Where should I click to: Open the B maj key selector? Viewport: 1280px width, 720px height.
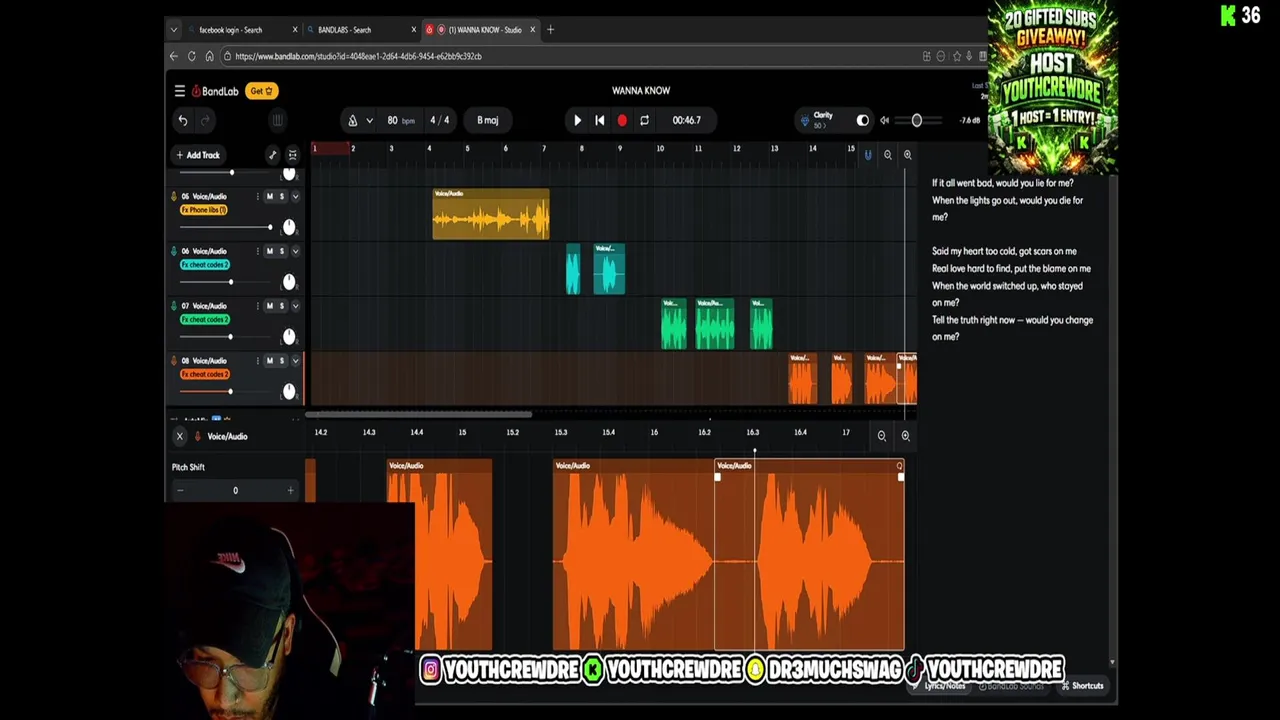488,120
